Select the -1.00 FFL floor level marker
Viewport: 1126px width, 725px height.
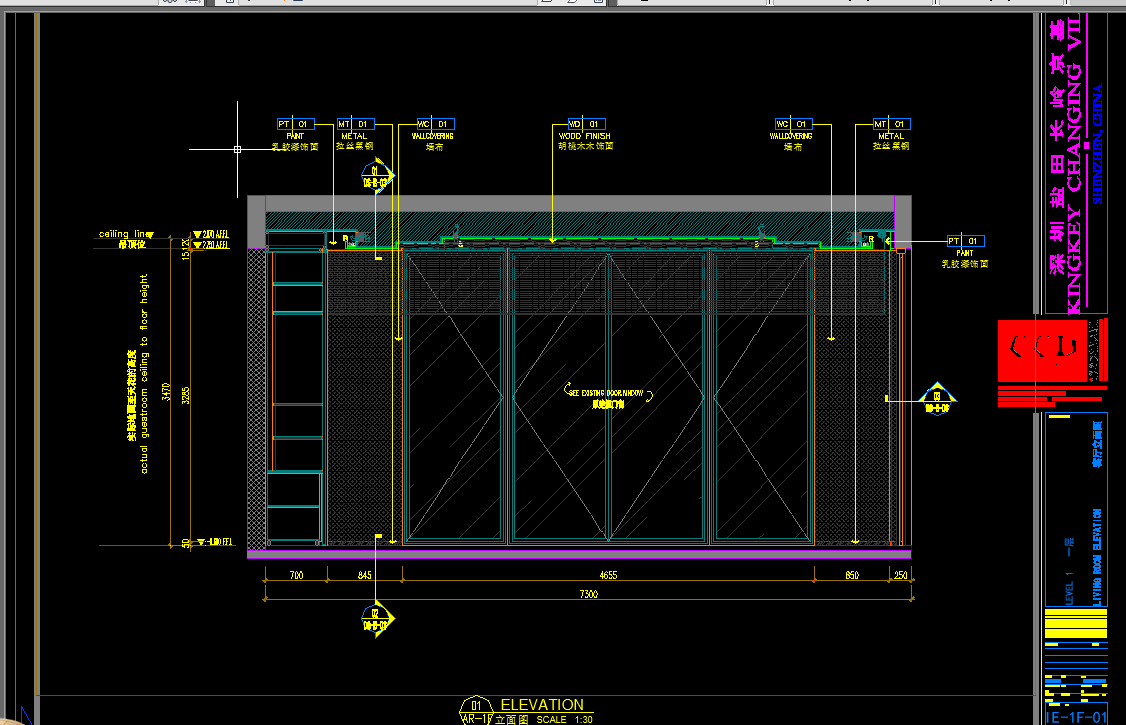pyautogui.click(x=215, y=541)
